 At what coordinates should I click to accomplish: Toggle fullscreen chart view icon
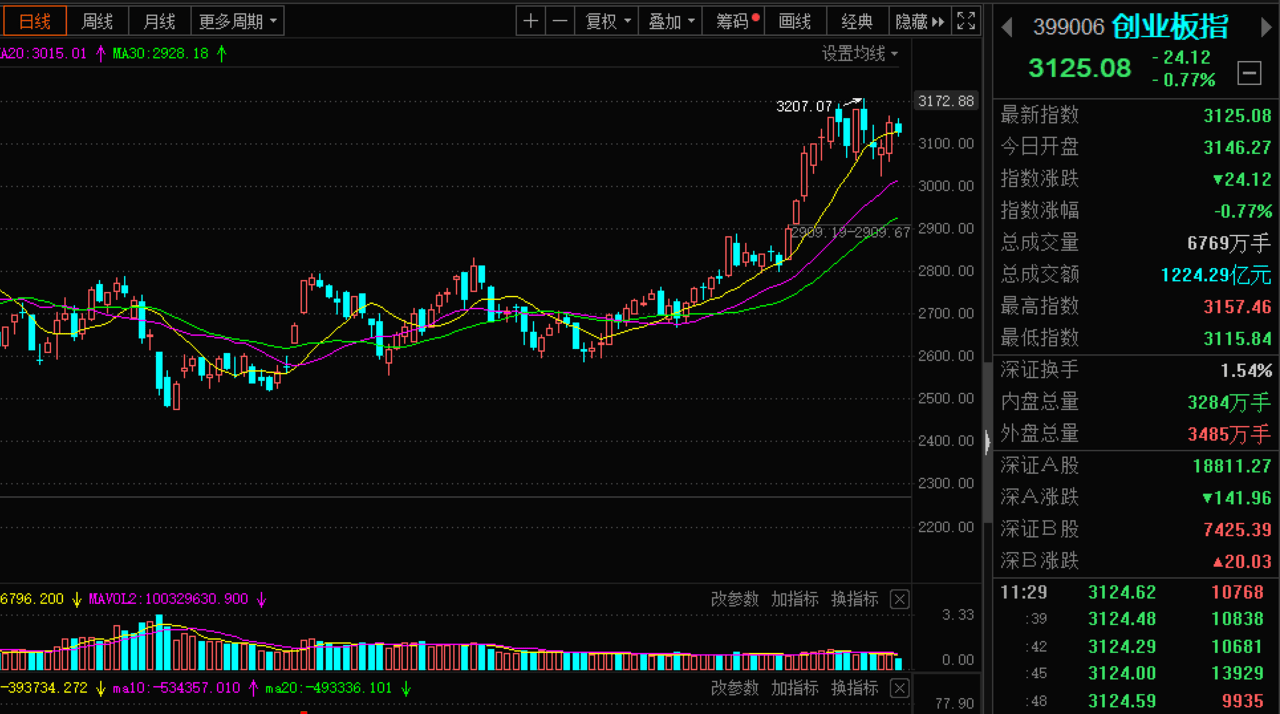coord(966,21)
